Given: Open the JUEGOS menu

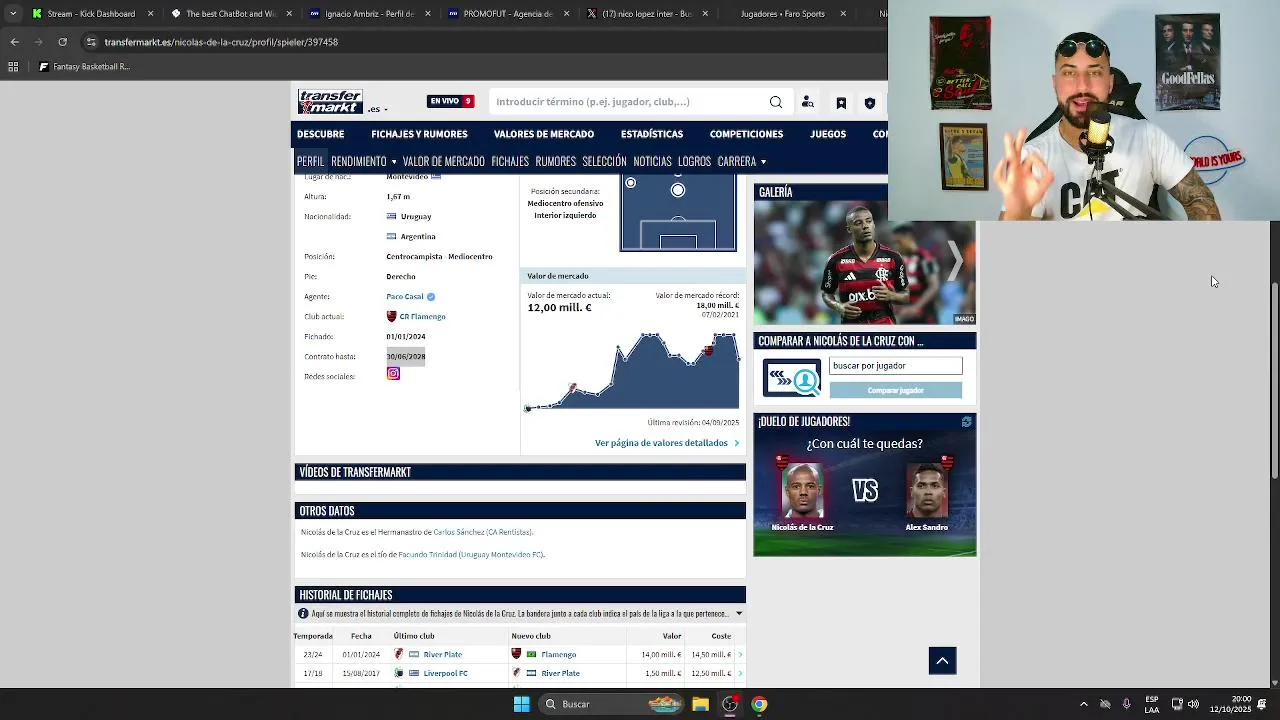Looking at the screenshot, I should point(828,134).
